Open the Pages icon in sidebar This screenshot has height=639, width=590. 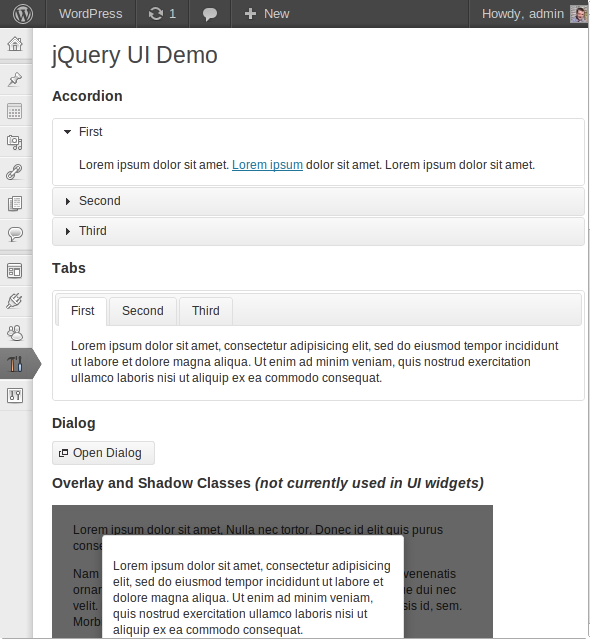15,203
